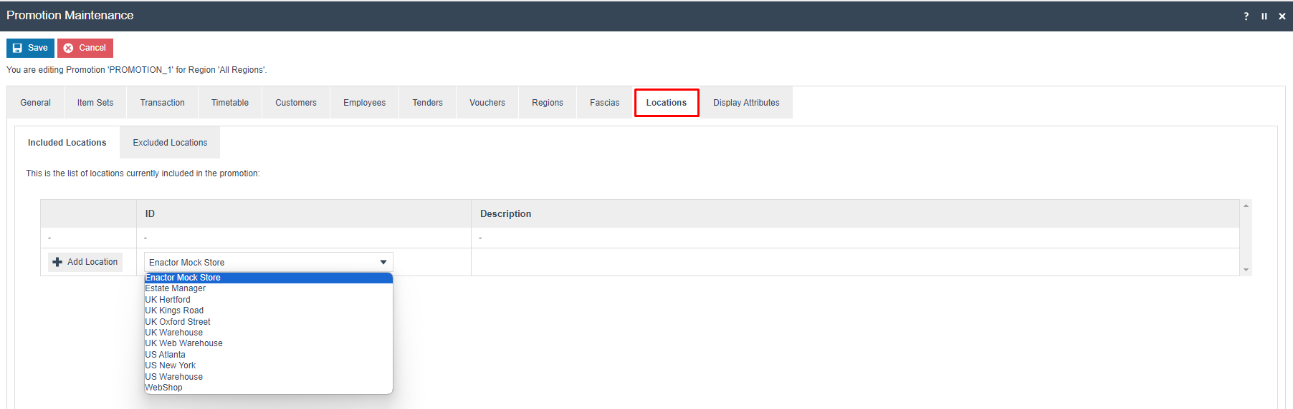This screenshot has width=1293, height=409.
Task: Select US Warehouse option
Action: click(268, 376)
